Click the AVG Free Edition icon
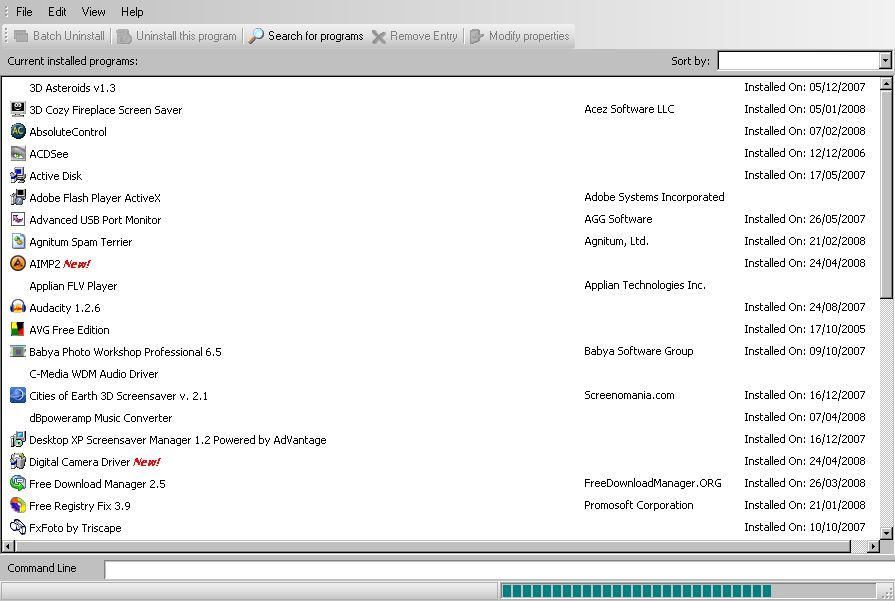 18,329
